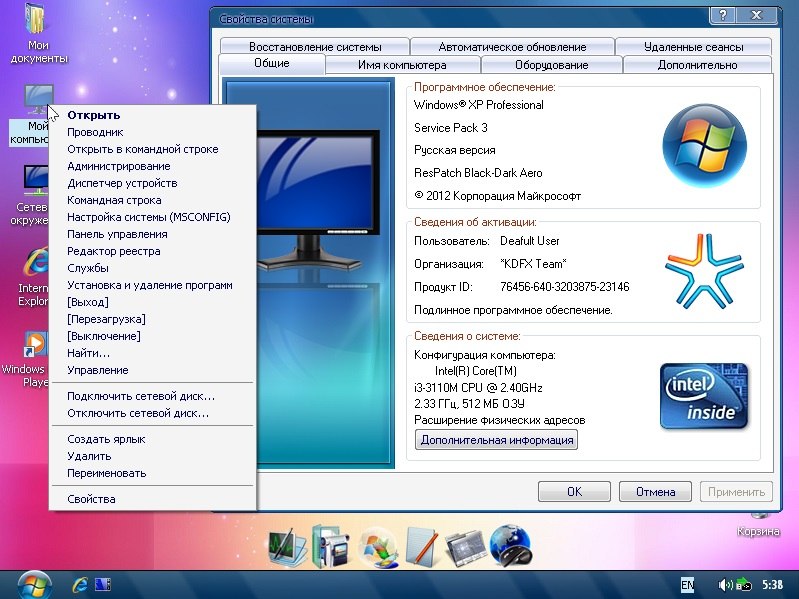Click the OK button
The height and width of the screenshot is (599, 799).
[574, 492]
